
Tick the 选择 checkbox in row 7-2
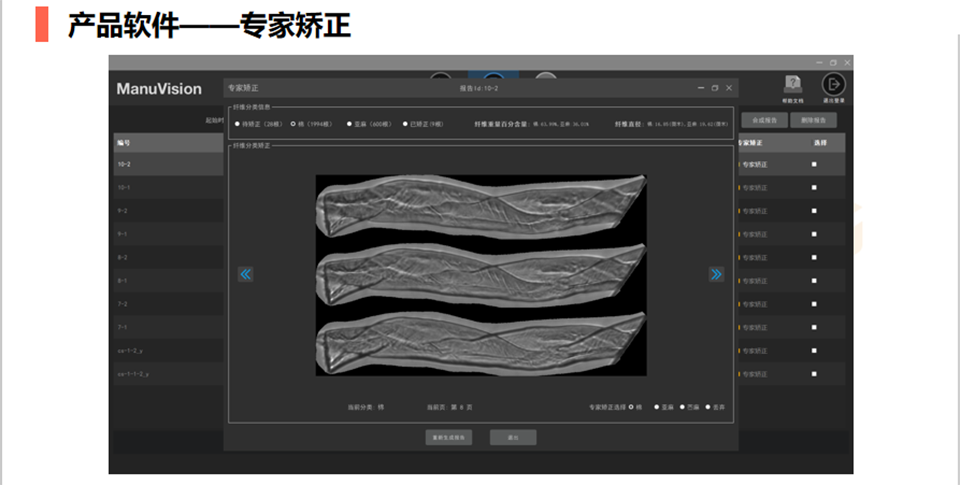[x=814, y=304]
